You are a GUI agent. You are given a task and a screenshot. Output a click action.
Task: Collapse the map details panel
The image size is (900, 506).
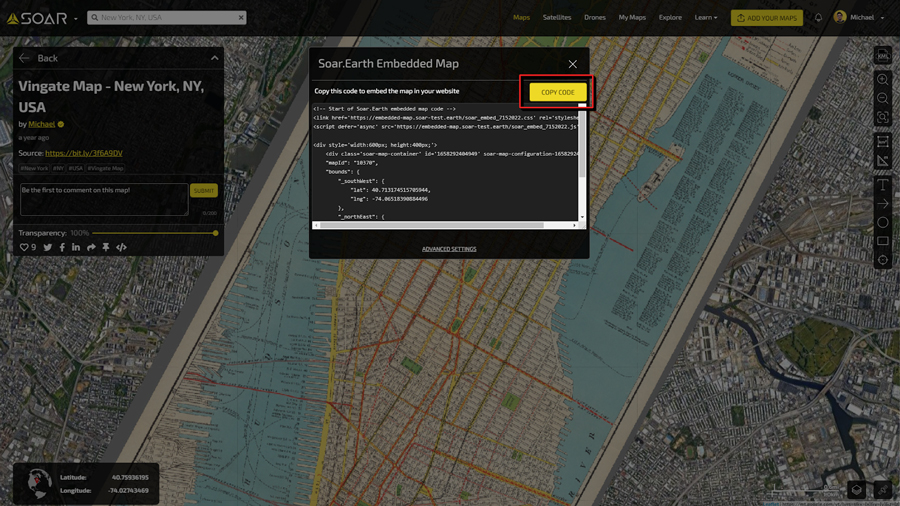pyautogui.click(x=215, y=58)
